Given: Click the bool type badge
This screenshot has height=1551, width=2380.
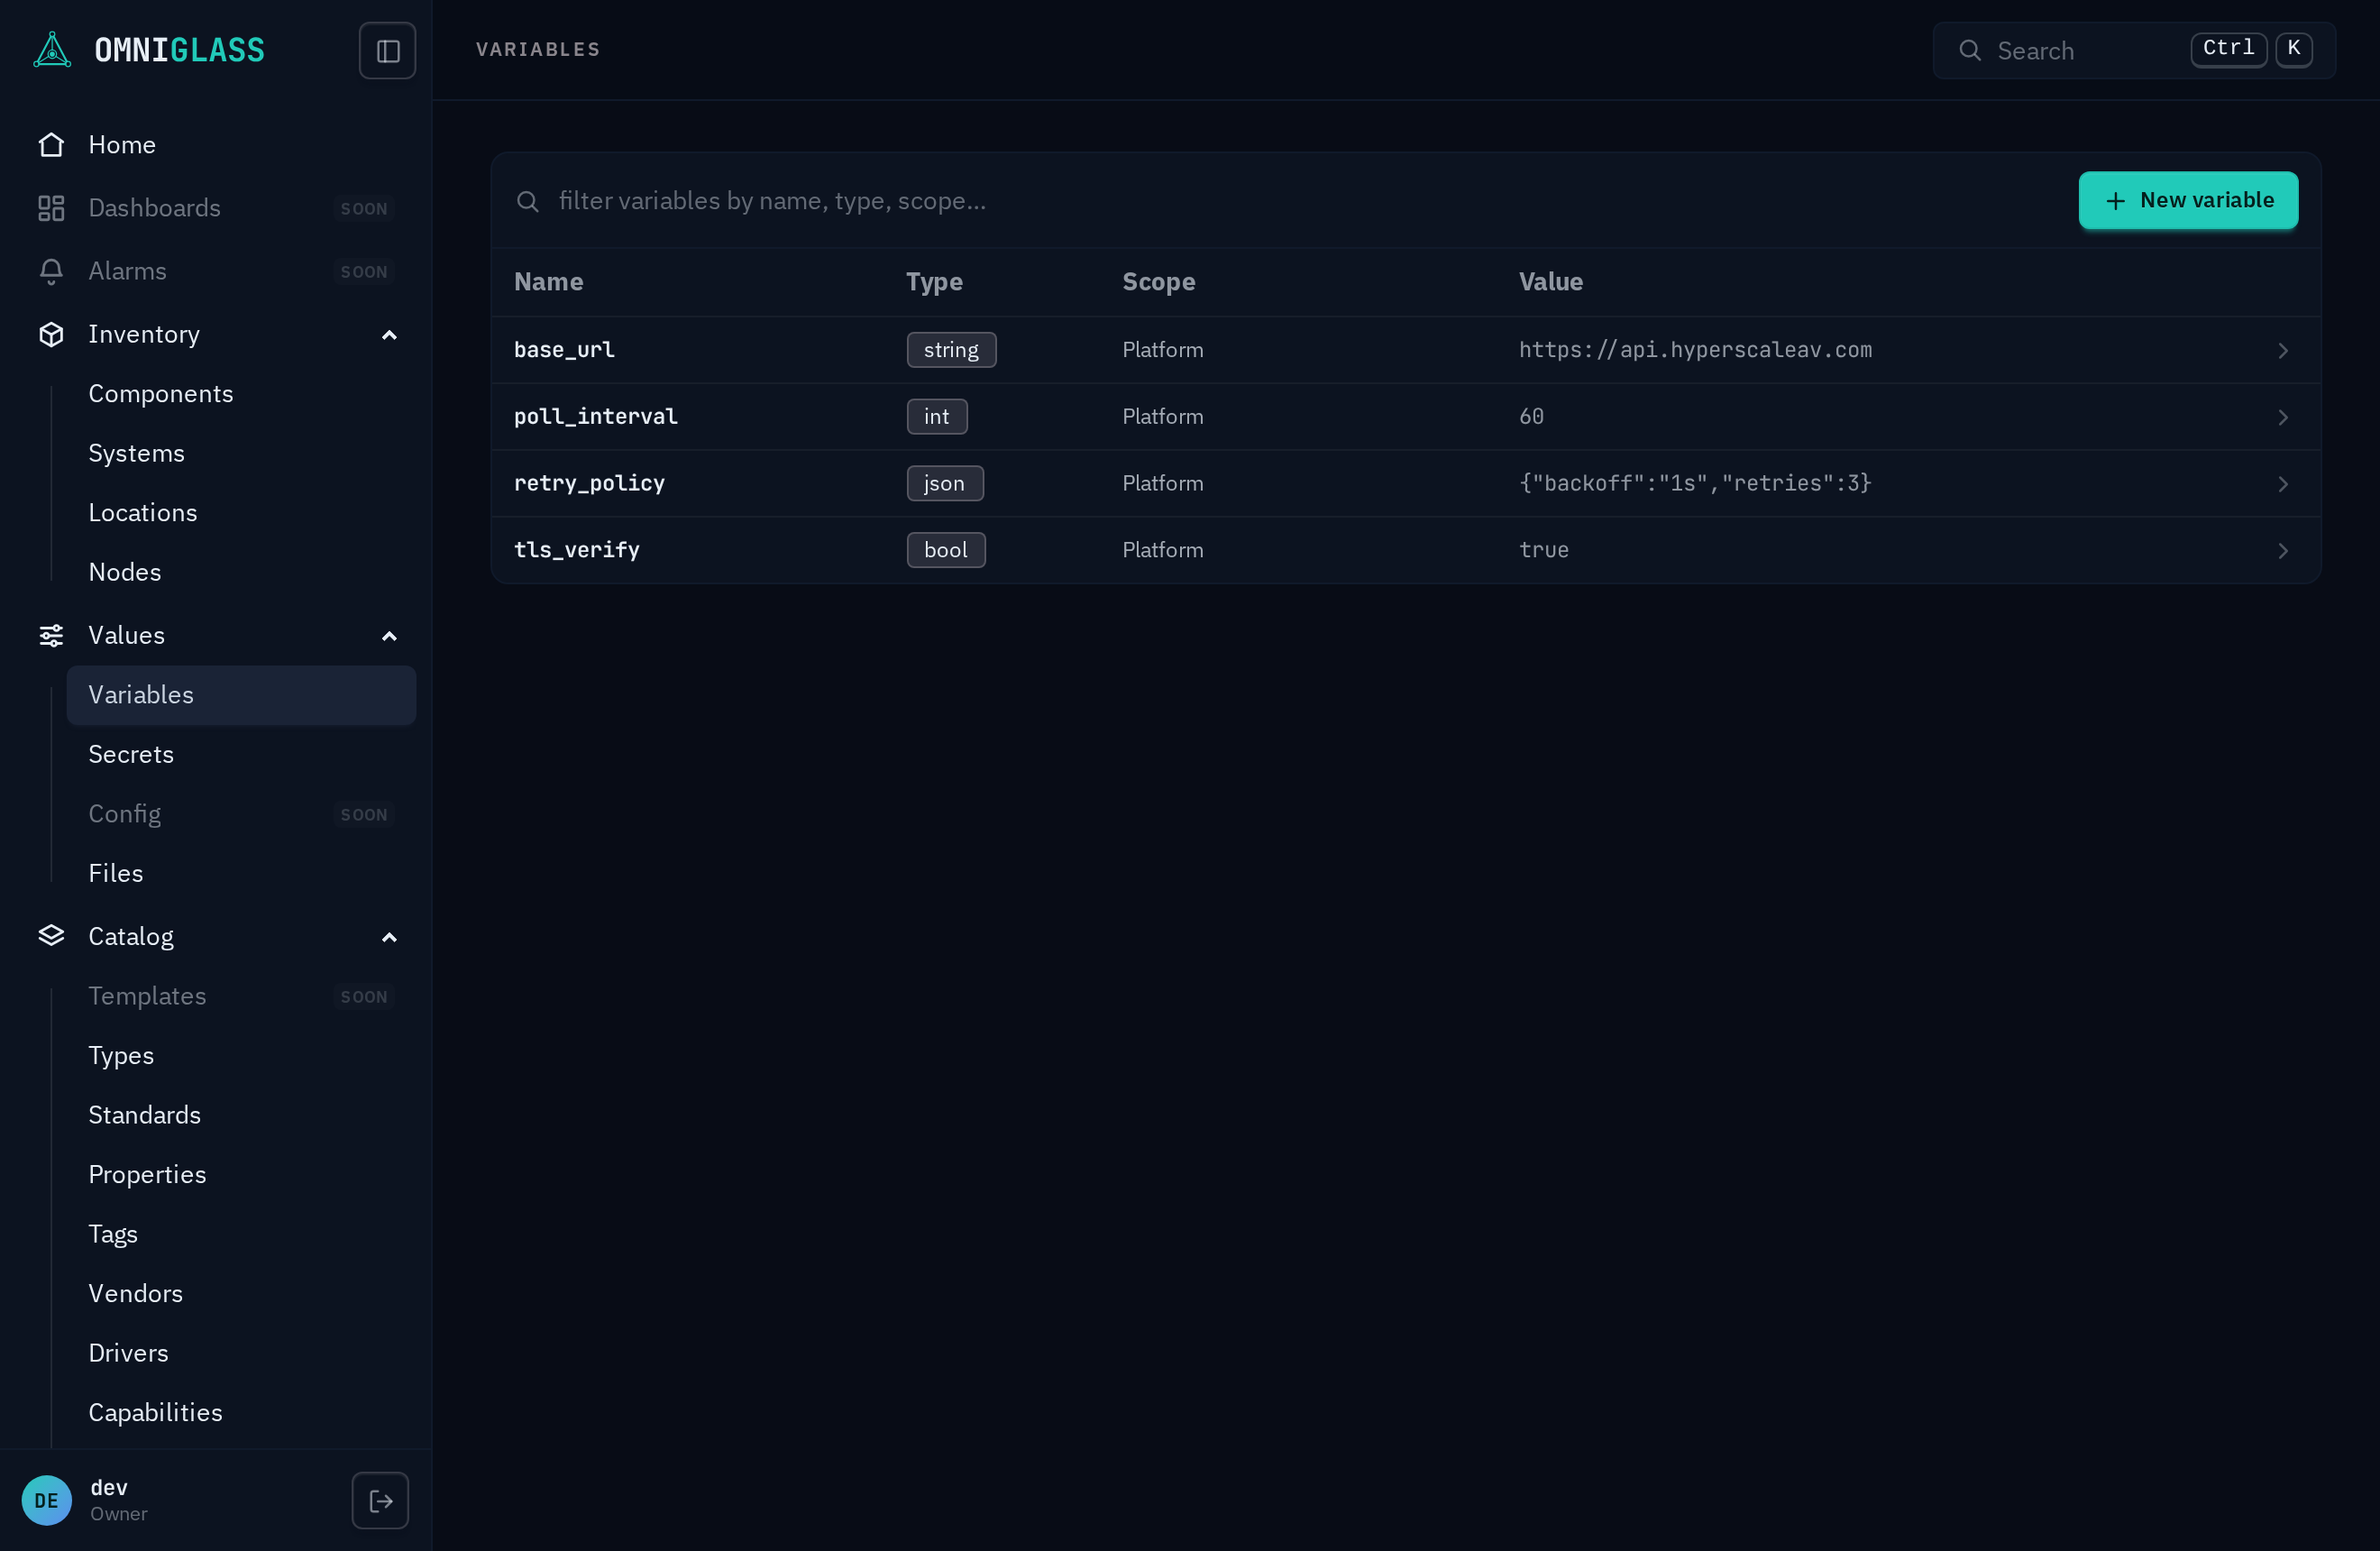Looking at the screenshot, I should pyautogui.click(x=945, y=551).
